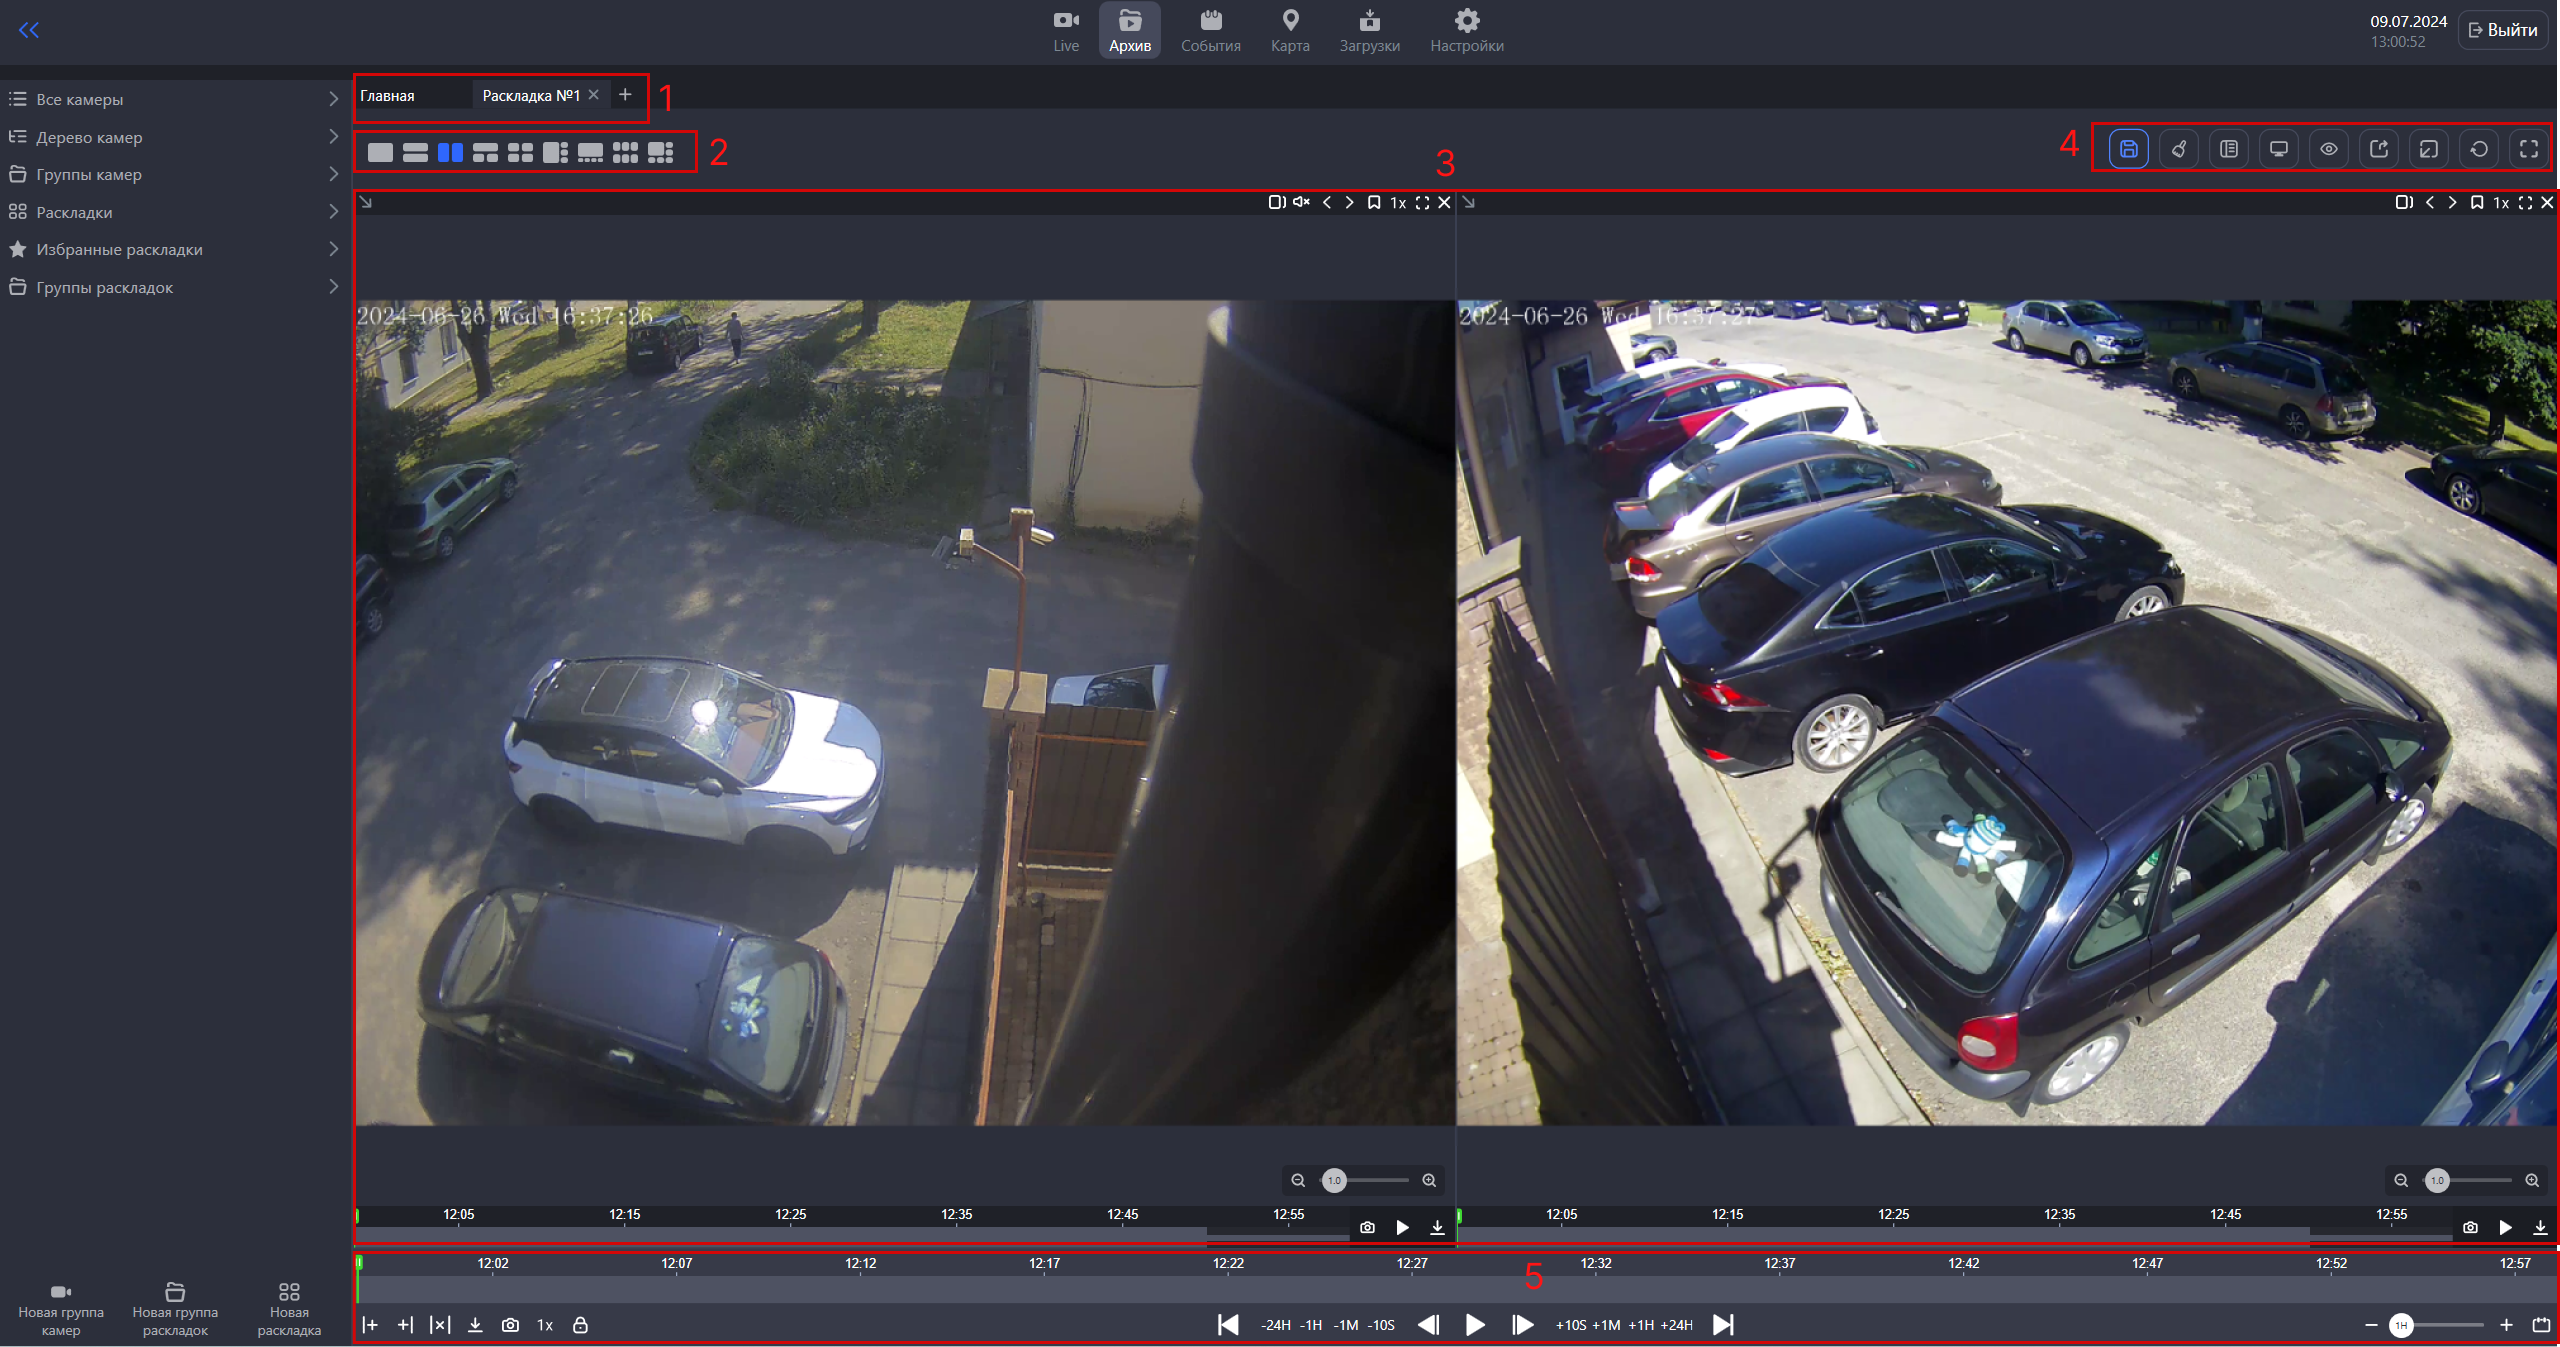Enter fullscreen via the top-right toolbar icon

[x=2530, y=148]
